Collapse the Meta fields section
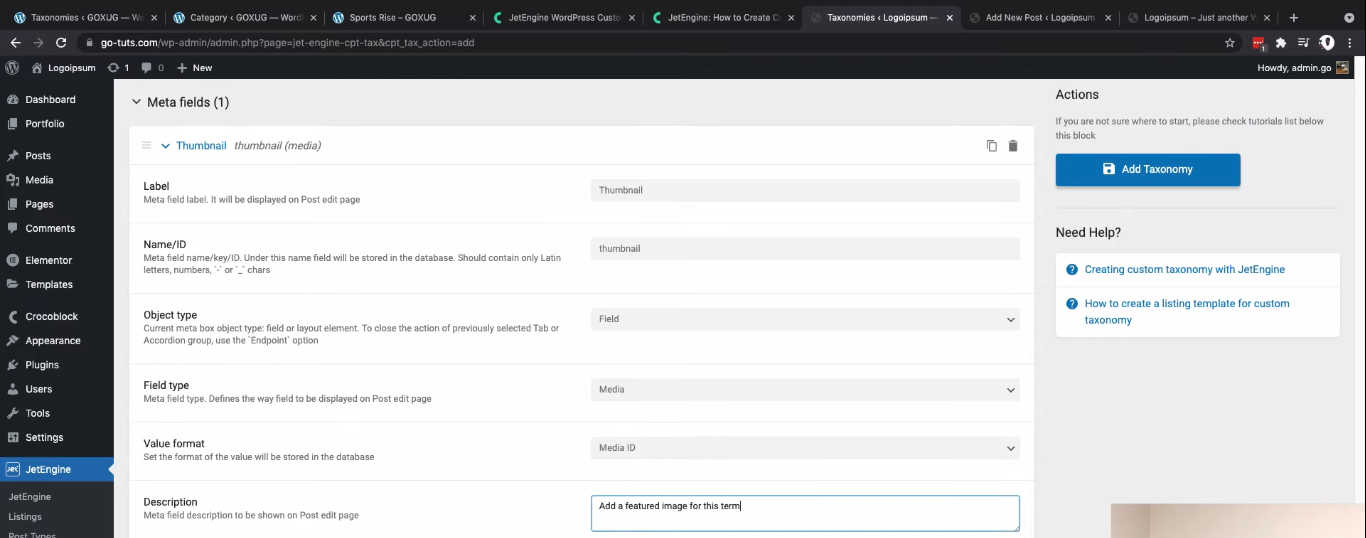Screen dimensions: 1366x538 (137, 102)
